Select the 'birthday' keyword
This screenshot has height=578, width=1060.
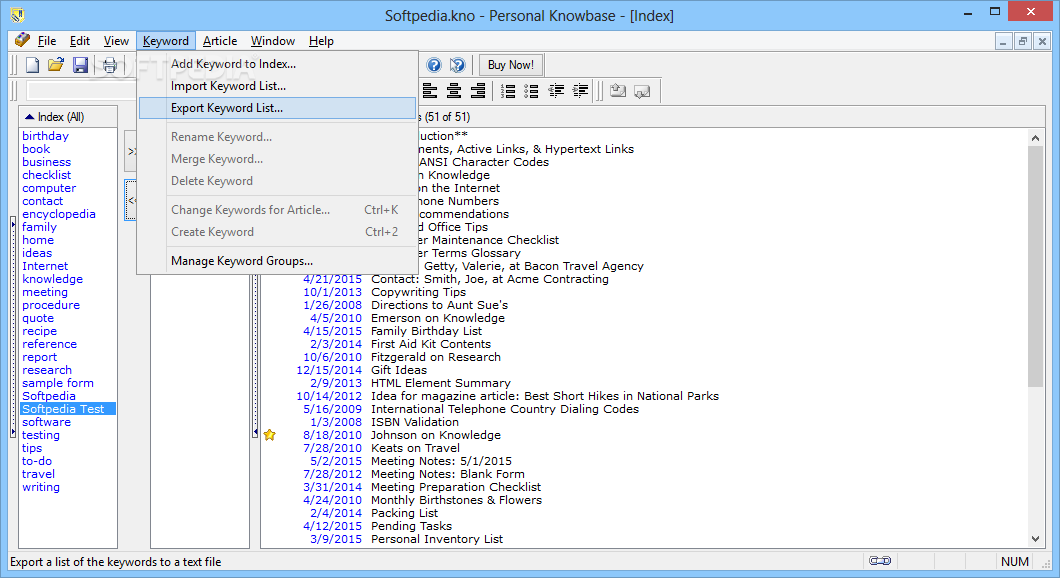pos(45,136)
